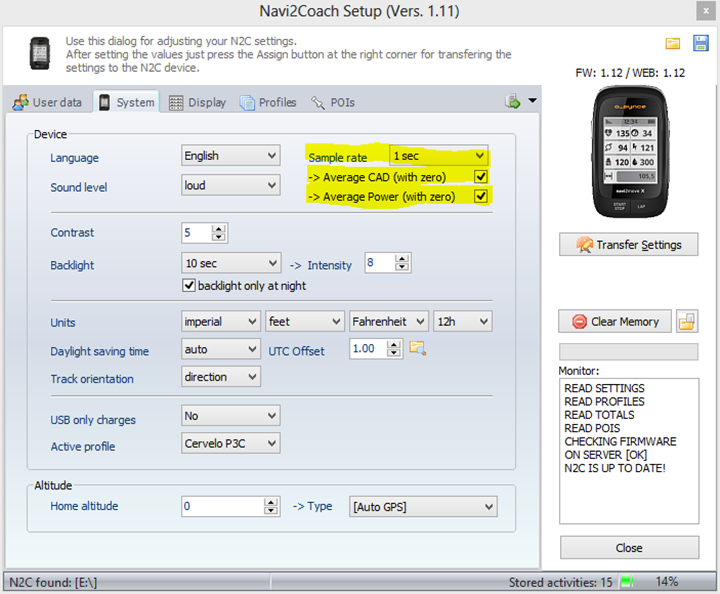Click the empty progress bar above Monitor
The width and height of the screenshot is (720, 594).
pyautogui.click(x=629, y=352)
